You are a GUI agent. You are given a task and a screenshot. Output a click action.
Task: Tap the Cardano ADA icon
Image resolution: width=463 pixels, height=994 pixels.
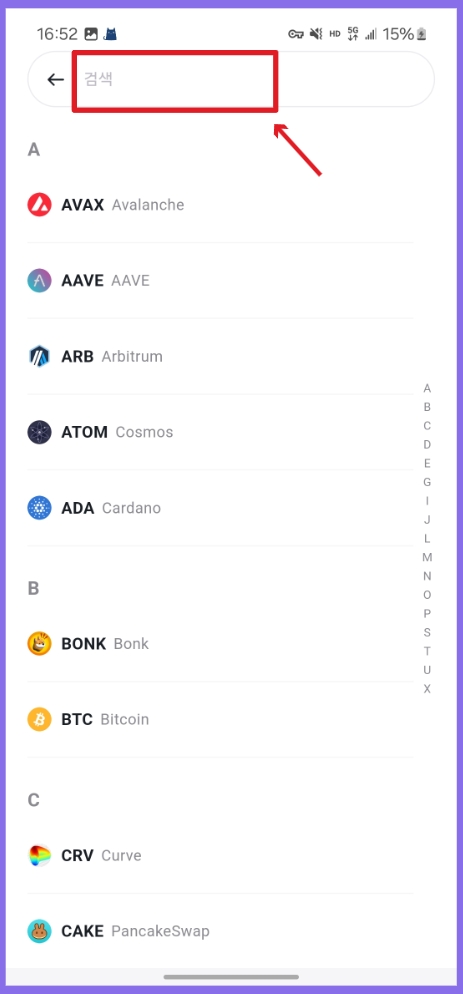coord(39,508)
